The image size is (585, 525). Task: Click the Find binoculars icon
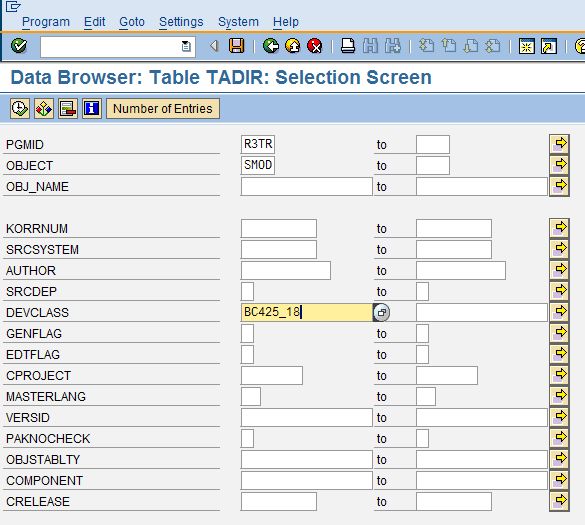click(370, 46)
